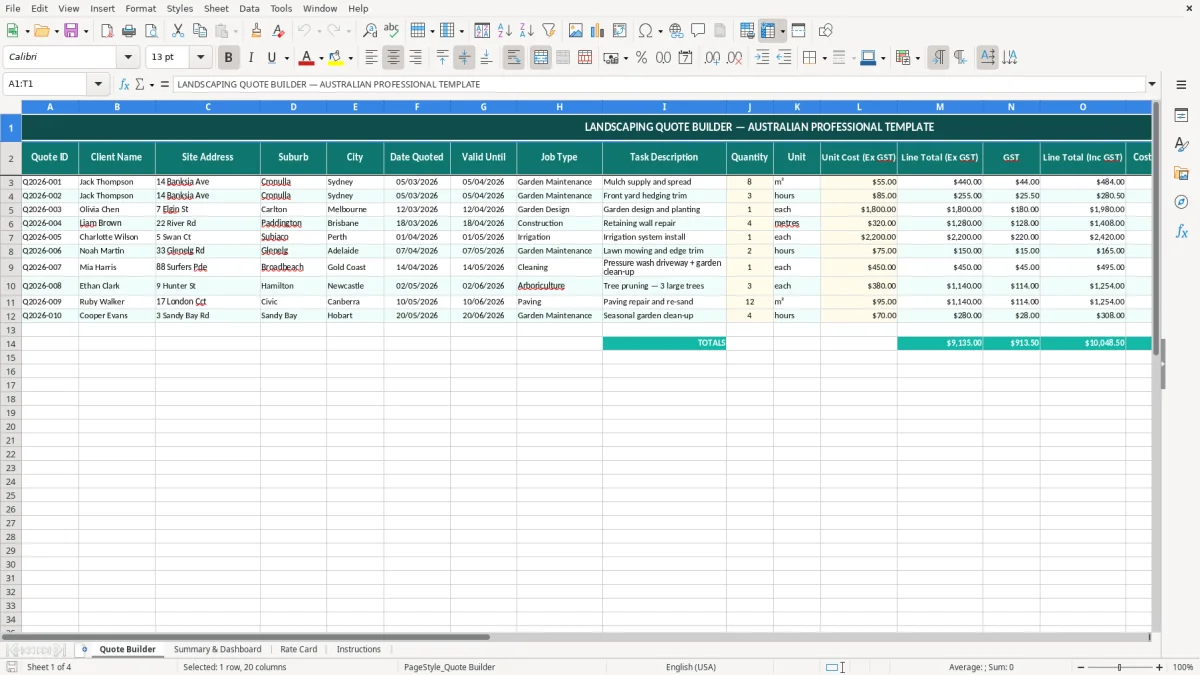Apply the red font color swatch
The height and width of the screenshot is (675, 1200).
307,58
